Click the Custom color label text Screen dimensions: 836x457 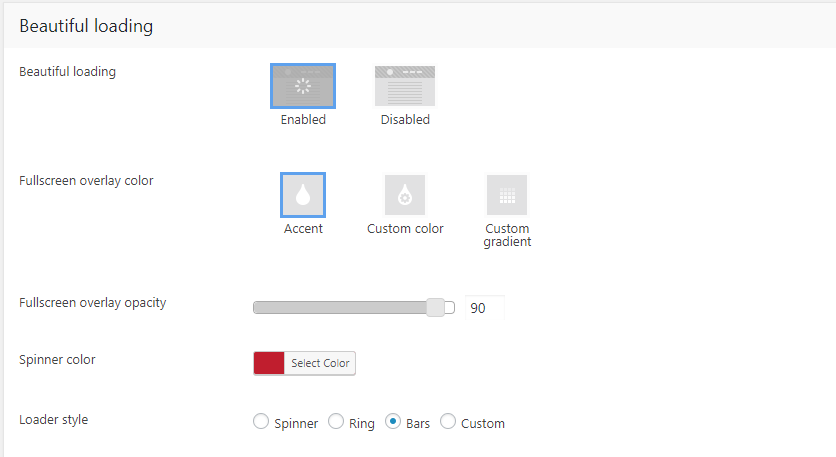(x=405, y=229)
